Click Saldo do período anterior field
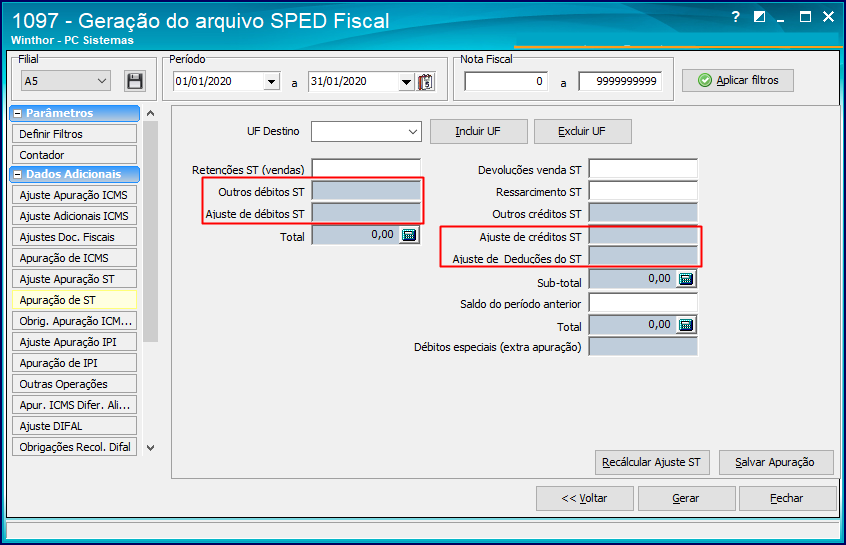846x545 pixels. (643, 303)
